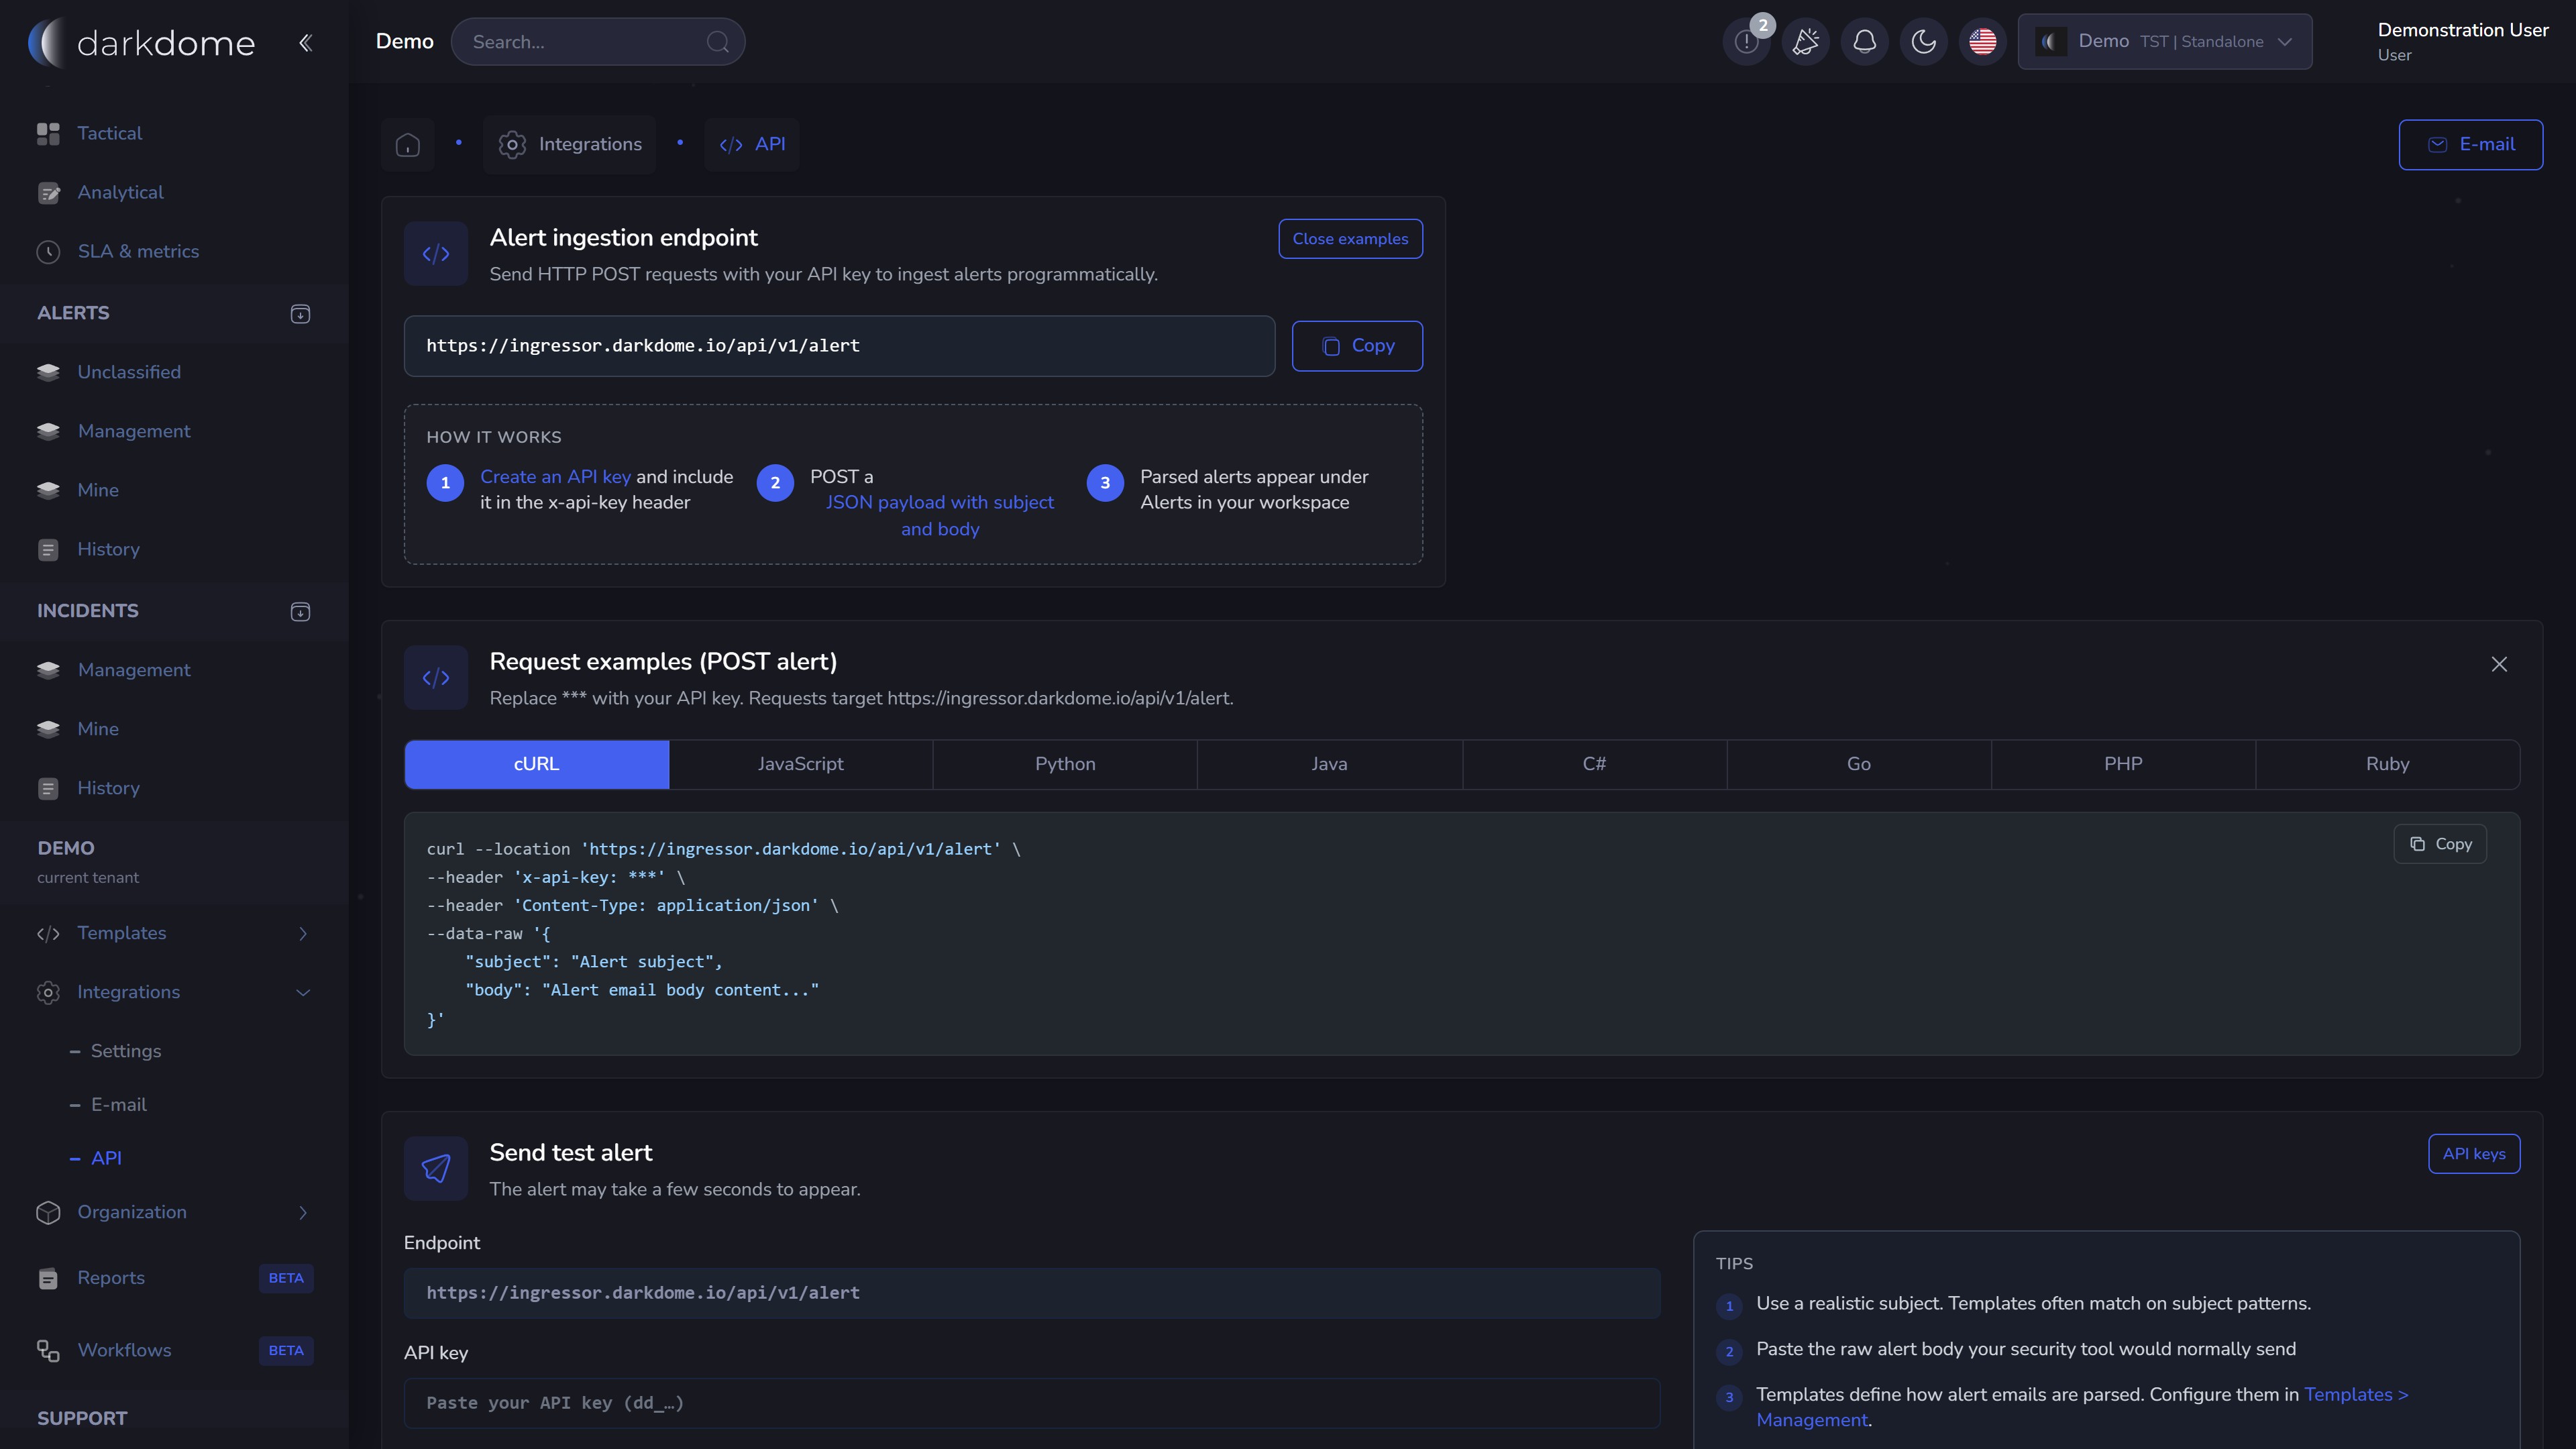Collapse the sidebar with double-chevron icon

tap(305, 42)
